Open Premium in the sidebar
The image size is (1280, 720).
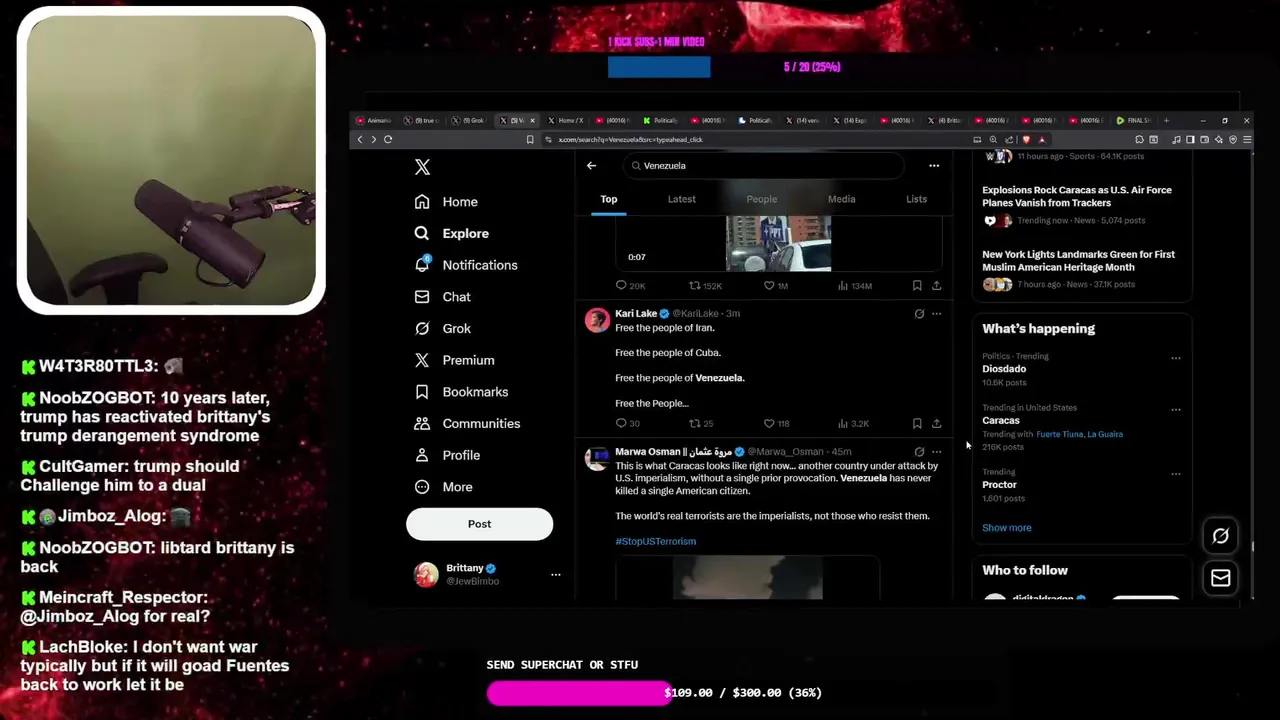(x=455, y=360)
